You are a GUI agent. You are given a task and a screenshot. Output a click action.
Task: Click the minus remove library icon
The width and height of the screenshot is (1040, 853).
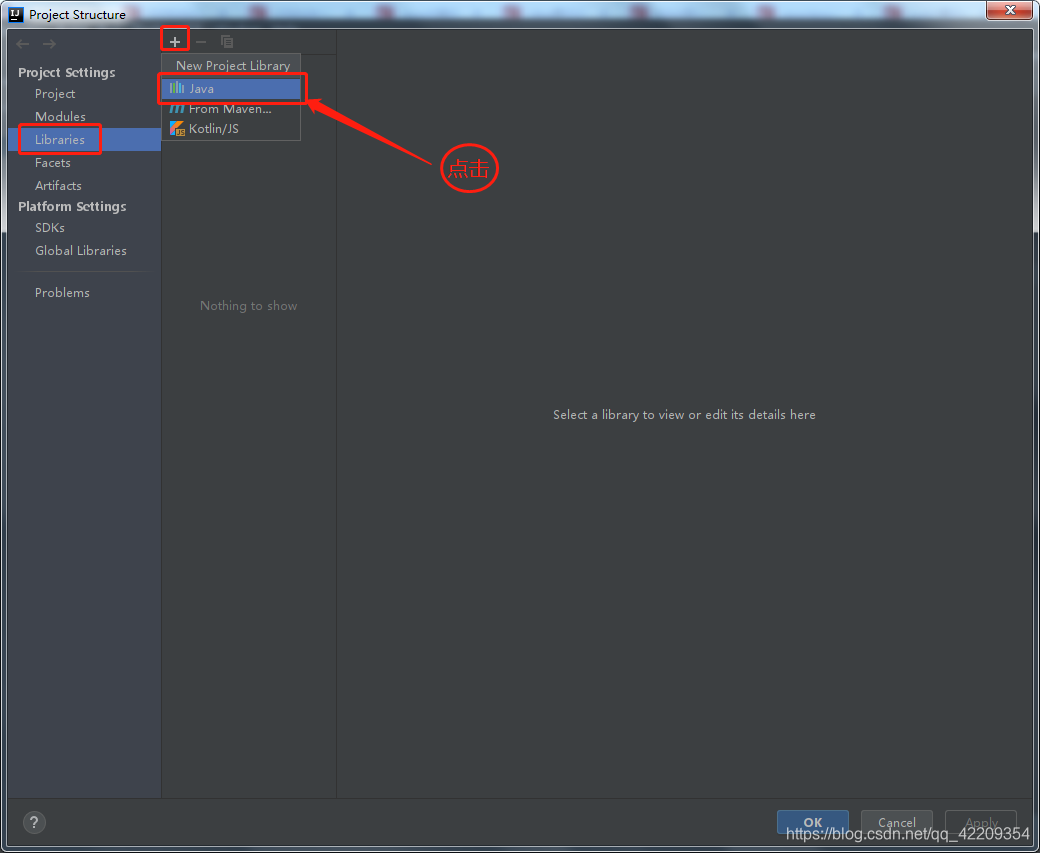point(201,42)
